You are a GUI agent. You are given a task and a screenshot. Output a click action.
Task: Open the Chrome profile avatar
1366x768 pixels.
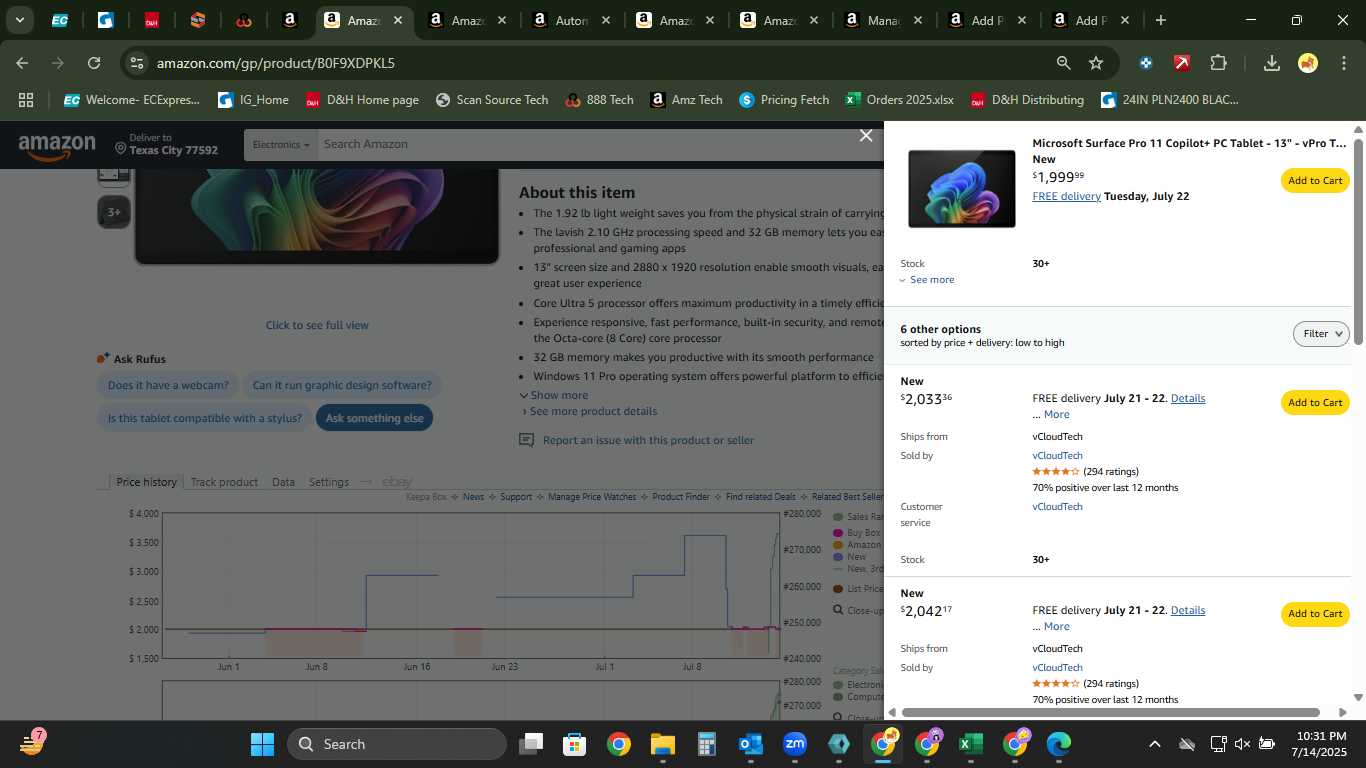click(1308, 63)
